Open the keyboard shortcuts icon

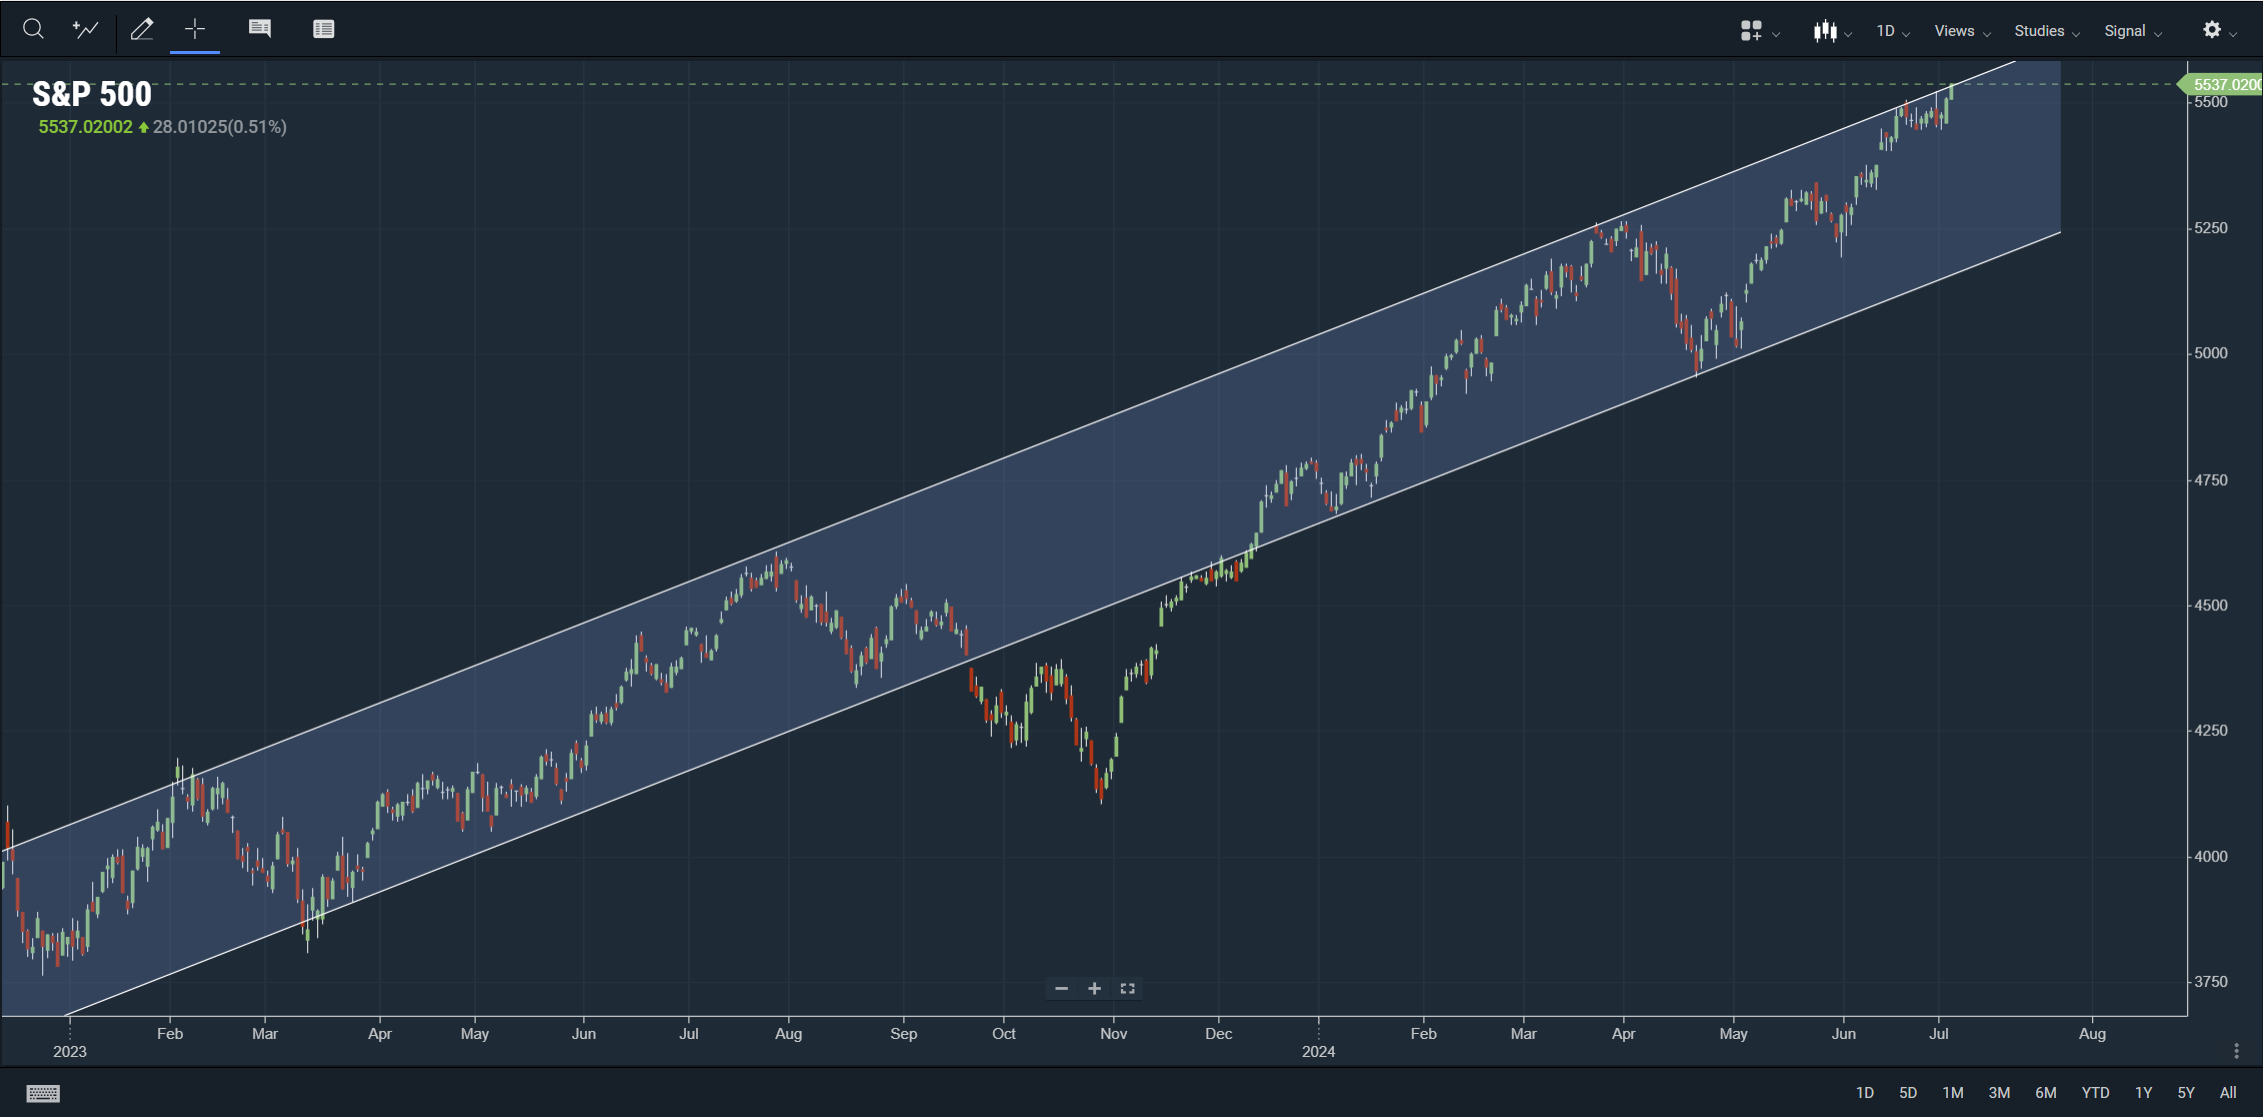[43, 1093]
